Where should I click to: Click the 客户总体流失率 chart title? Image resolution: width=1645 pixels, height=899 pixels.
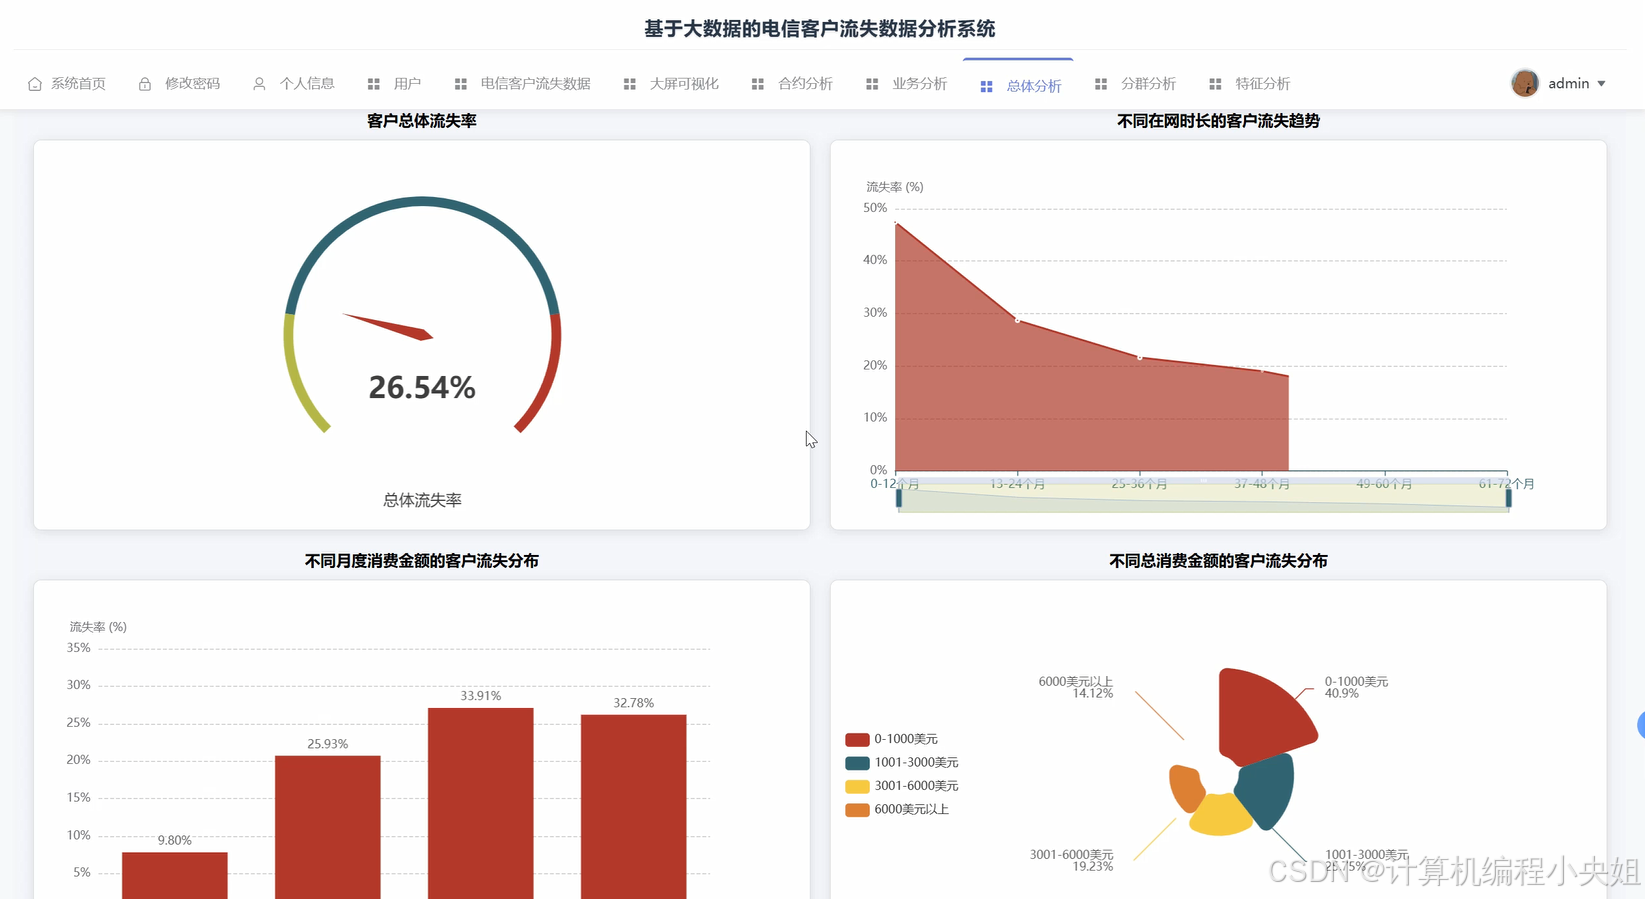(422, 121)
